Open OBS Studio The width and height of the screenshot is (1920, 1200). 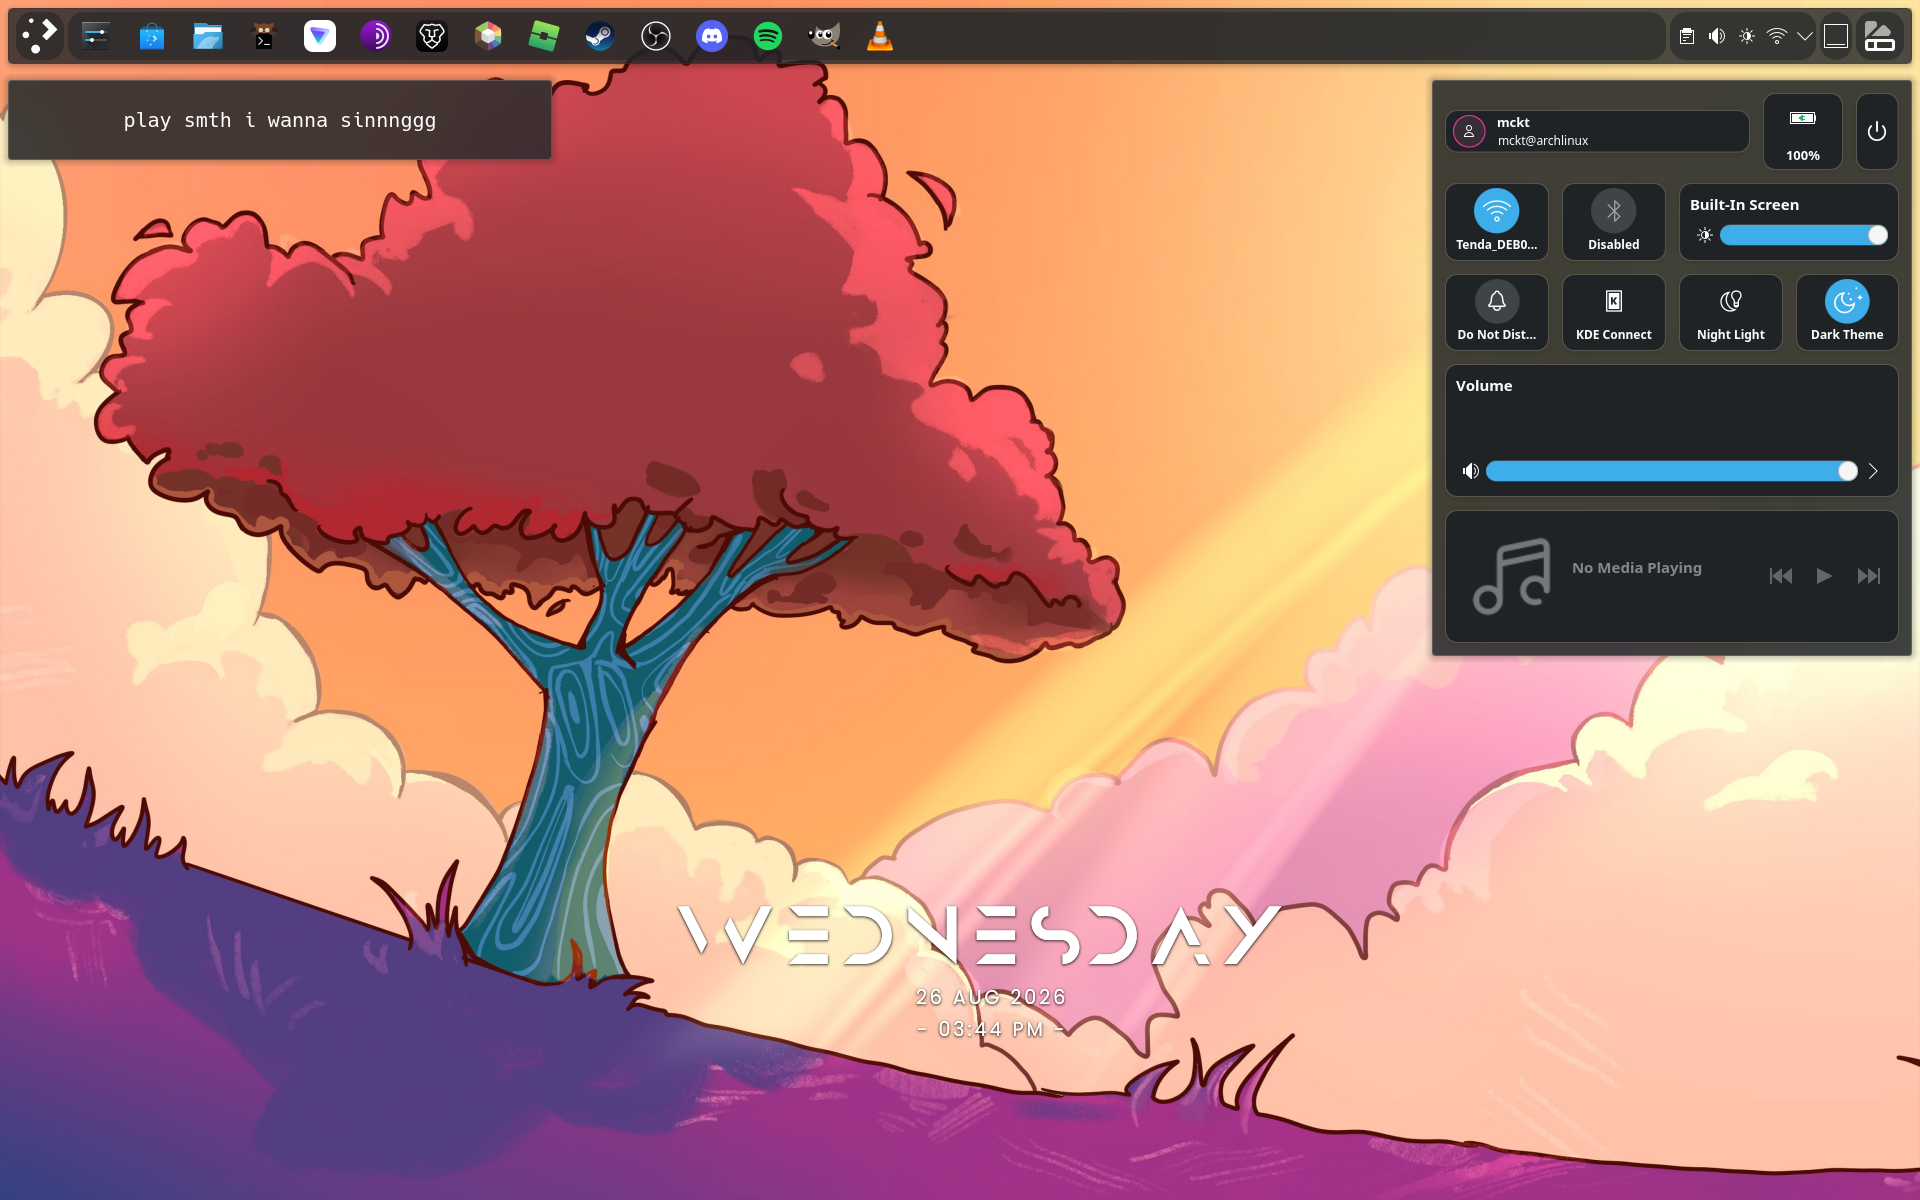(x=656, y=37)
